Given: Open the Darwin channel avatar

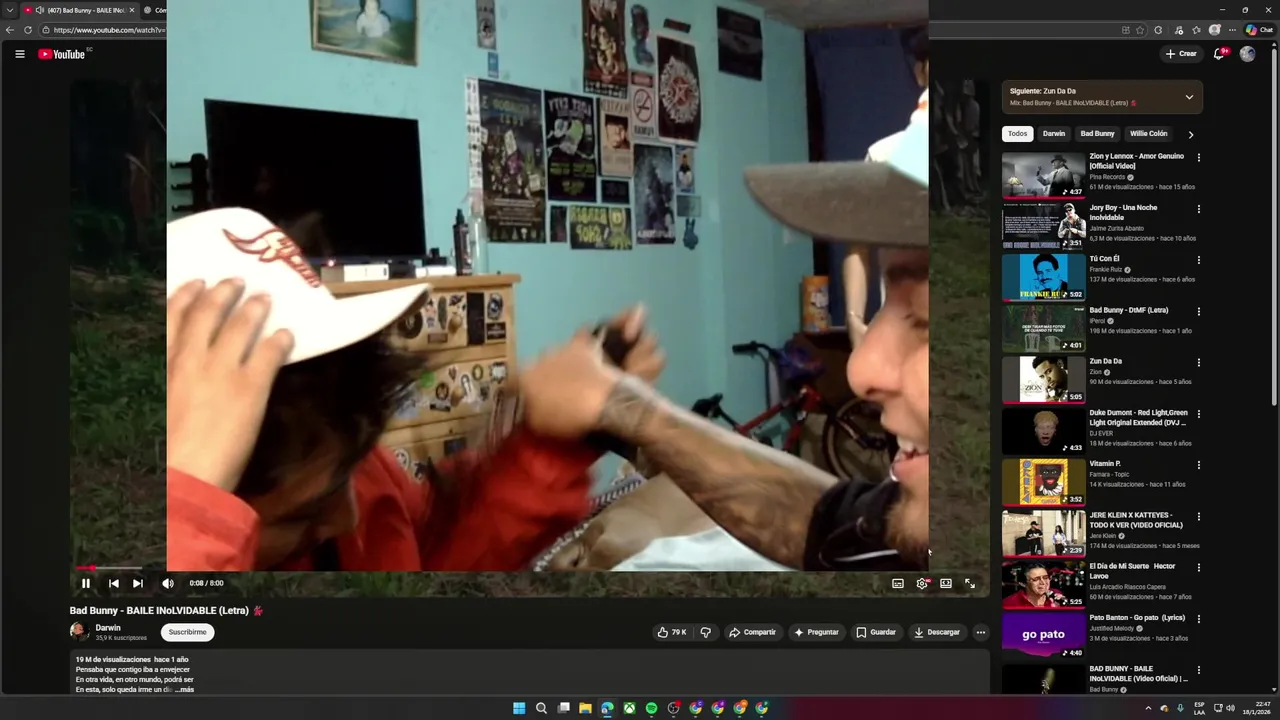Looking at the screenshot, I should click(79, 632).
